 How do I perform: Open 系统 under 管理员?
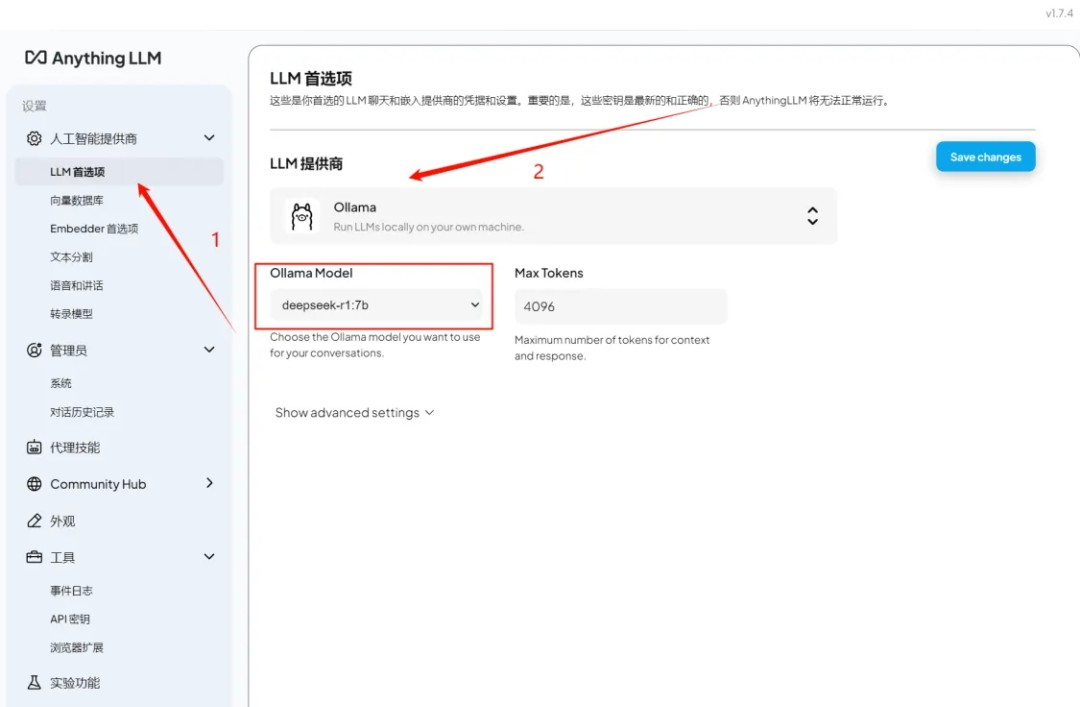coord(61,383)
